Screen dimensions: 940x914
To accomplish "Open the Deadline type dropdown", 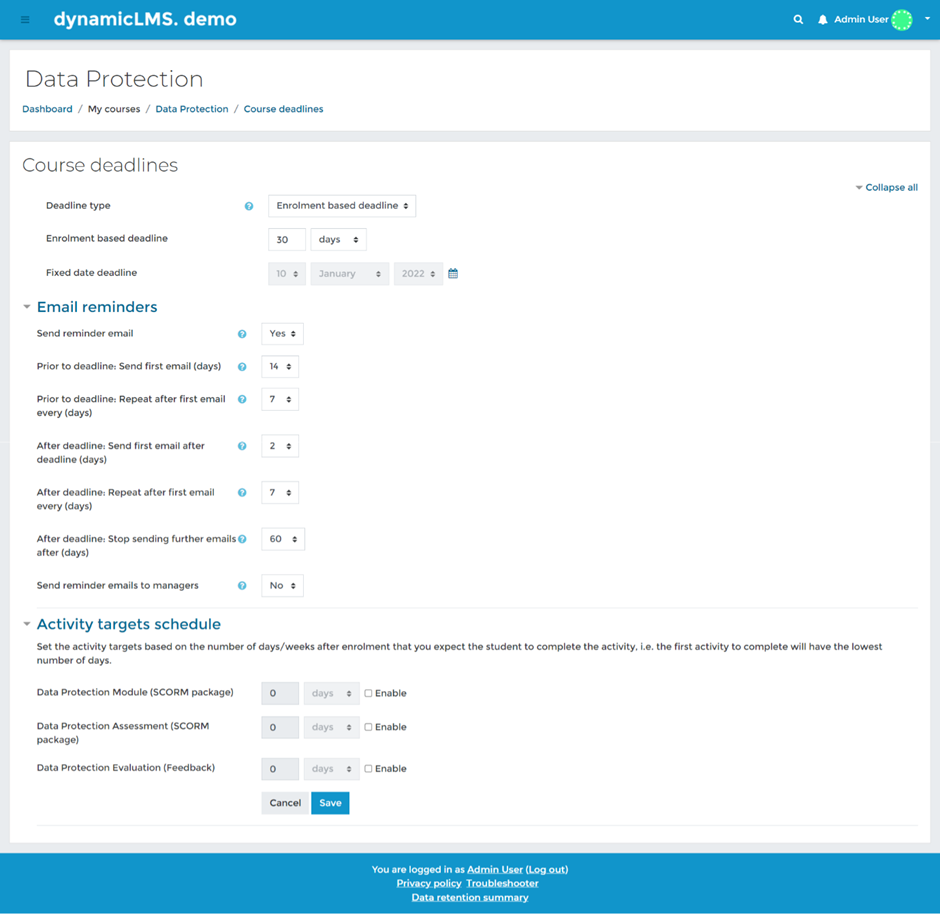I will pos(342,206).
